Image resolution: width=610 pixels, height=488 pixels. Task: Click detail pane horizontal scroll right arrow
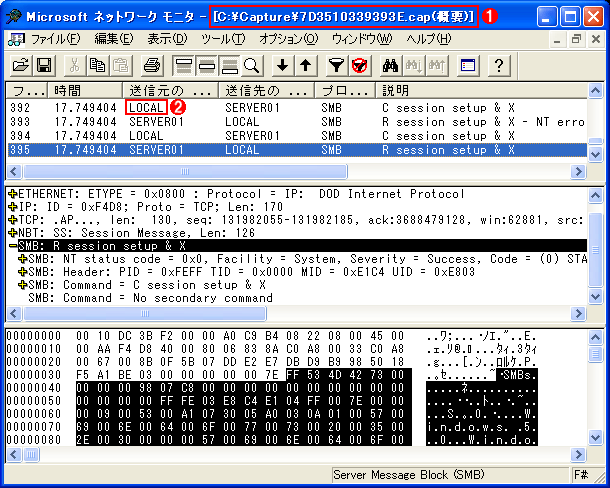578,313
